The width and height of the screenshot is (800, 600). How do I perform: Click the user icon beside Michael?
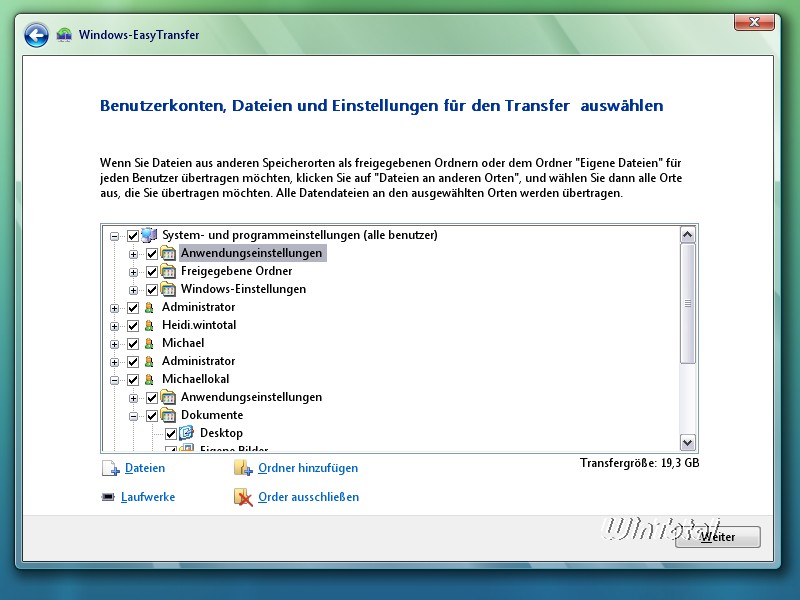(x=149, y=343)
